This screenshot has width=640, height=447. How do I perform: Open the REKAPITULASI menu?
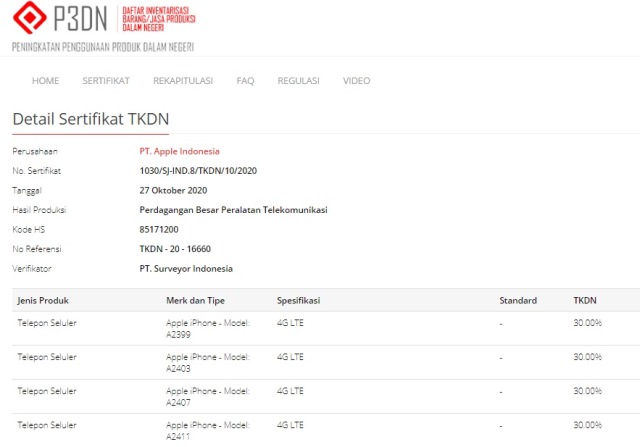point(183,81)
